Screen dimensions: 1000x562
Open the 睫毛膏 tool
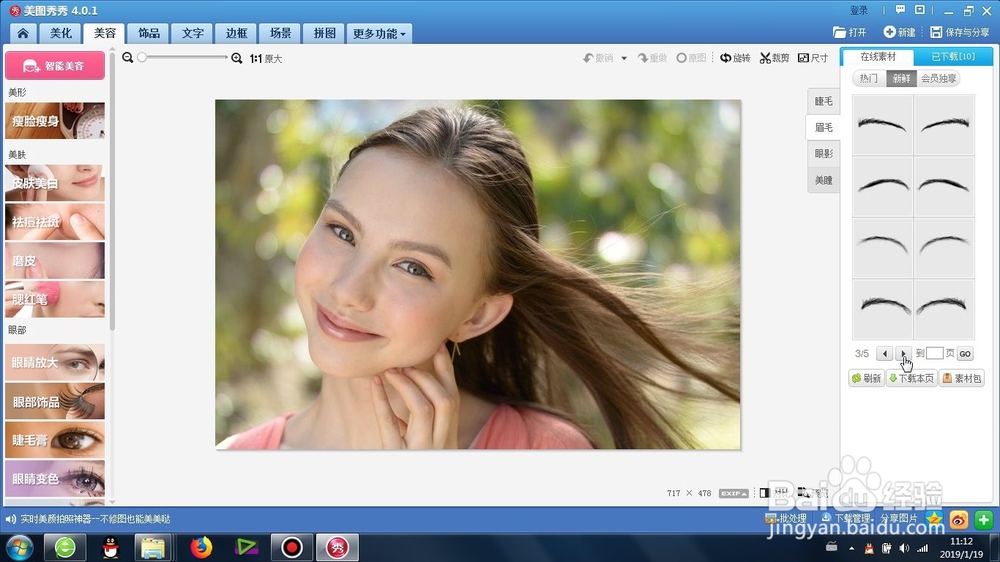[55, 440]
